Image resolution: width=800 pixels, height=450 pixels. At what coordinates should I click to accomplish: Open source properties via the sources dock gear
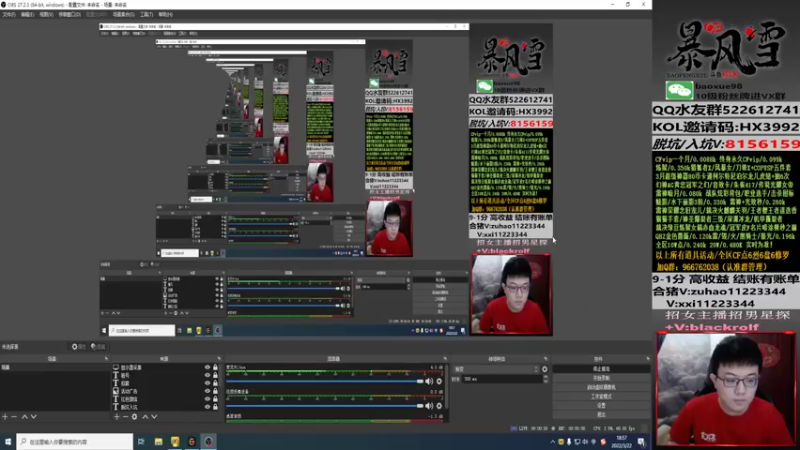point(135,417)
